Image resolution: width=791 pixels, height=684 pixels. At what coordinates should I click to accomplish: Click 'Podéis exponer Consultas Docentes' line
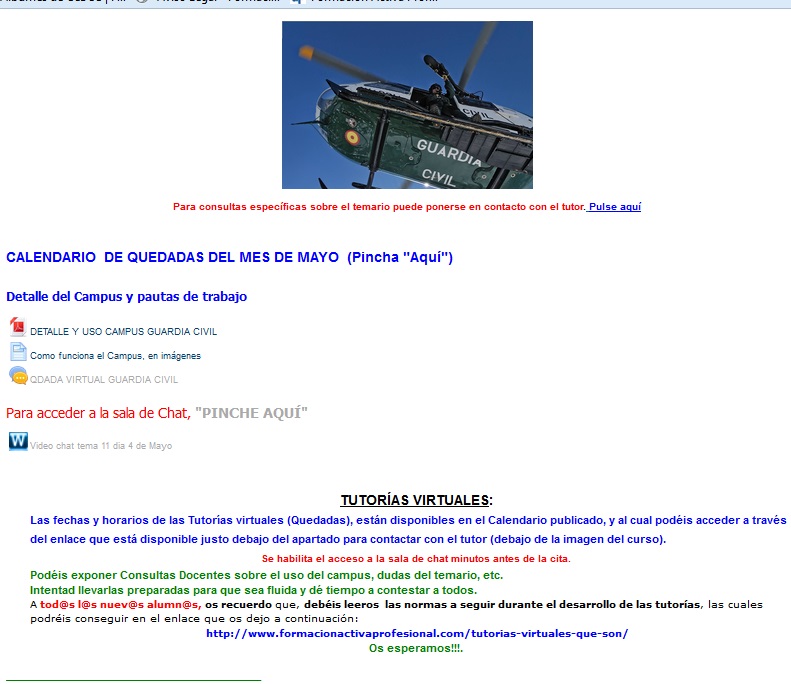pyautogui.click(x=266, y=575)
